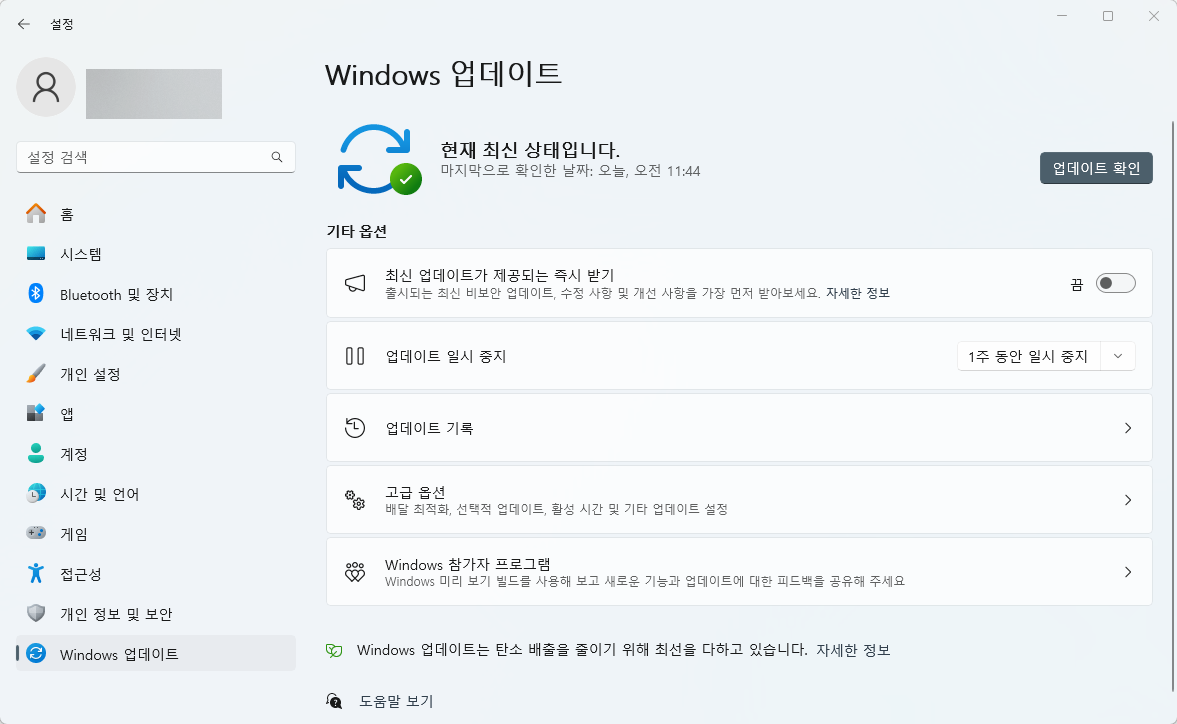Screen dimensions: 1177x724
Task: Click the 개인 정보 및 보안 shield icon
Action: (36, 613)
